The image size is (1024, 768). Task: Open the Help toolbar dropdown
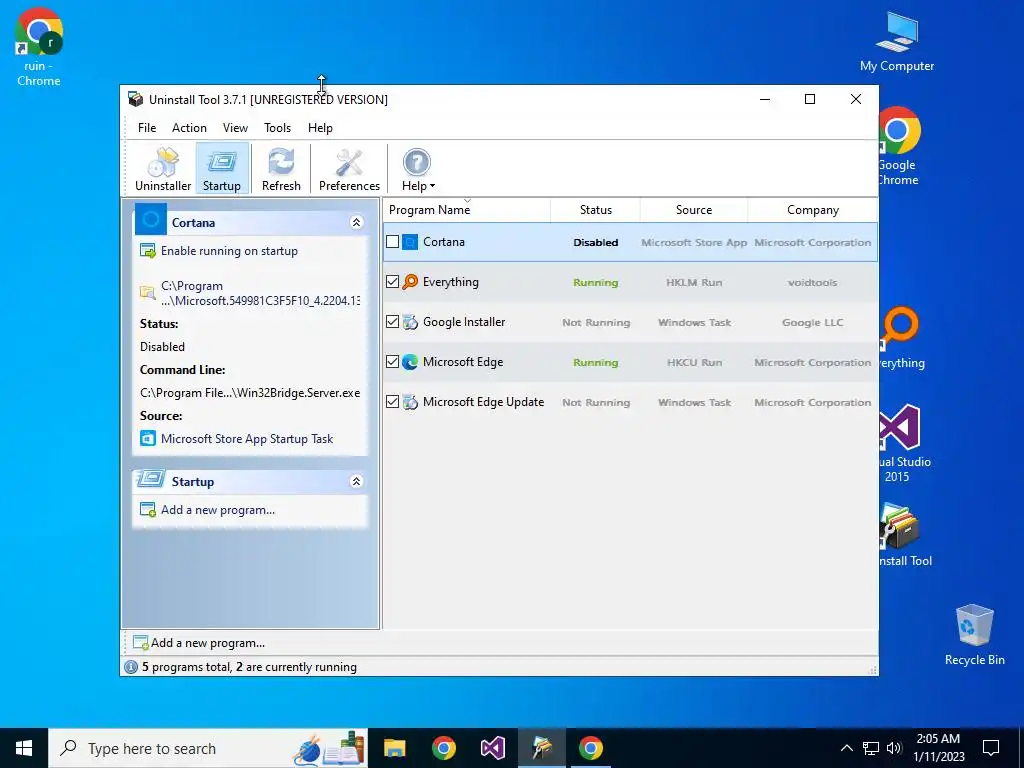pos(417,168)
